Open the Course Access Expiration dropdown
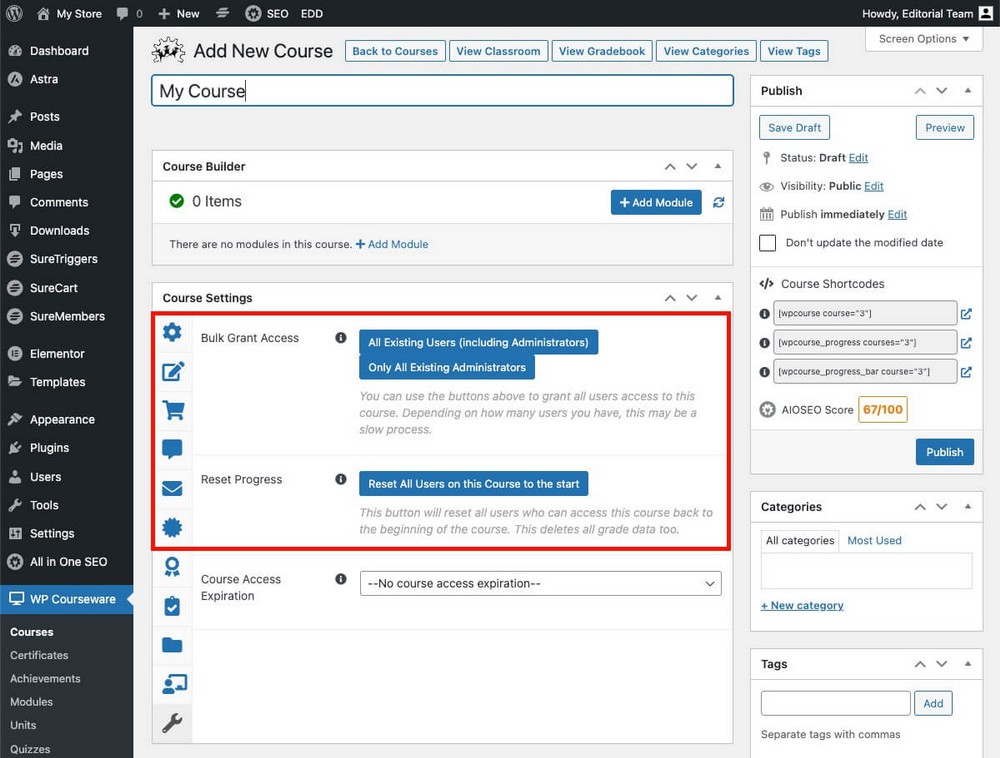The height and width of the screenshot is (758, 1000). pyautogui.click(x=540, y=583)
